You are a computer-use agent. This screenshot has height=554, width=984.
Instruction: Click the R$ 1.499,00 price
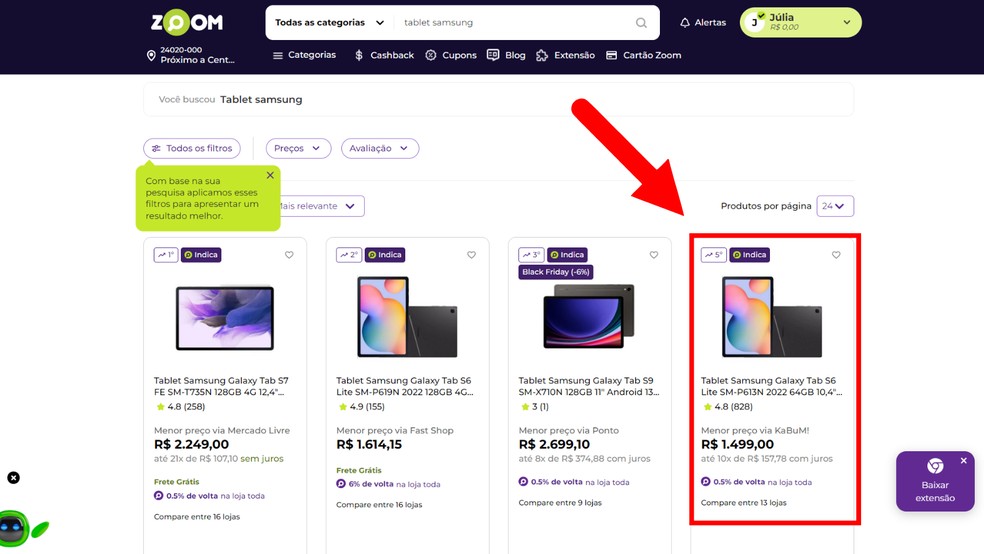[x=737, y=444]
